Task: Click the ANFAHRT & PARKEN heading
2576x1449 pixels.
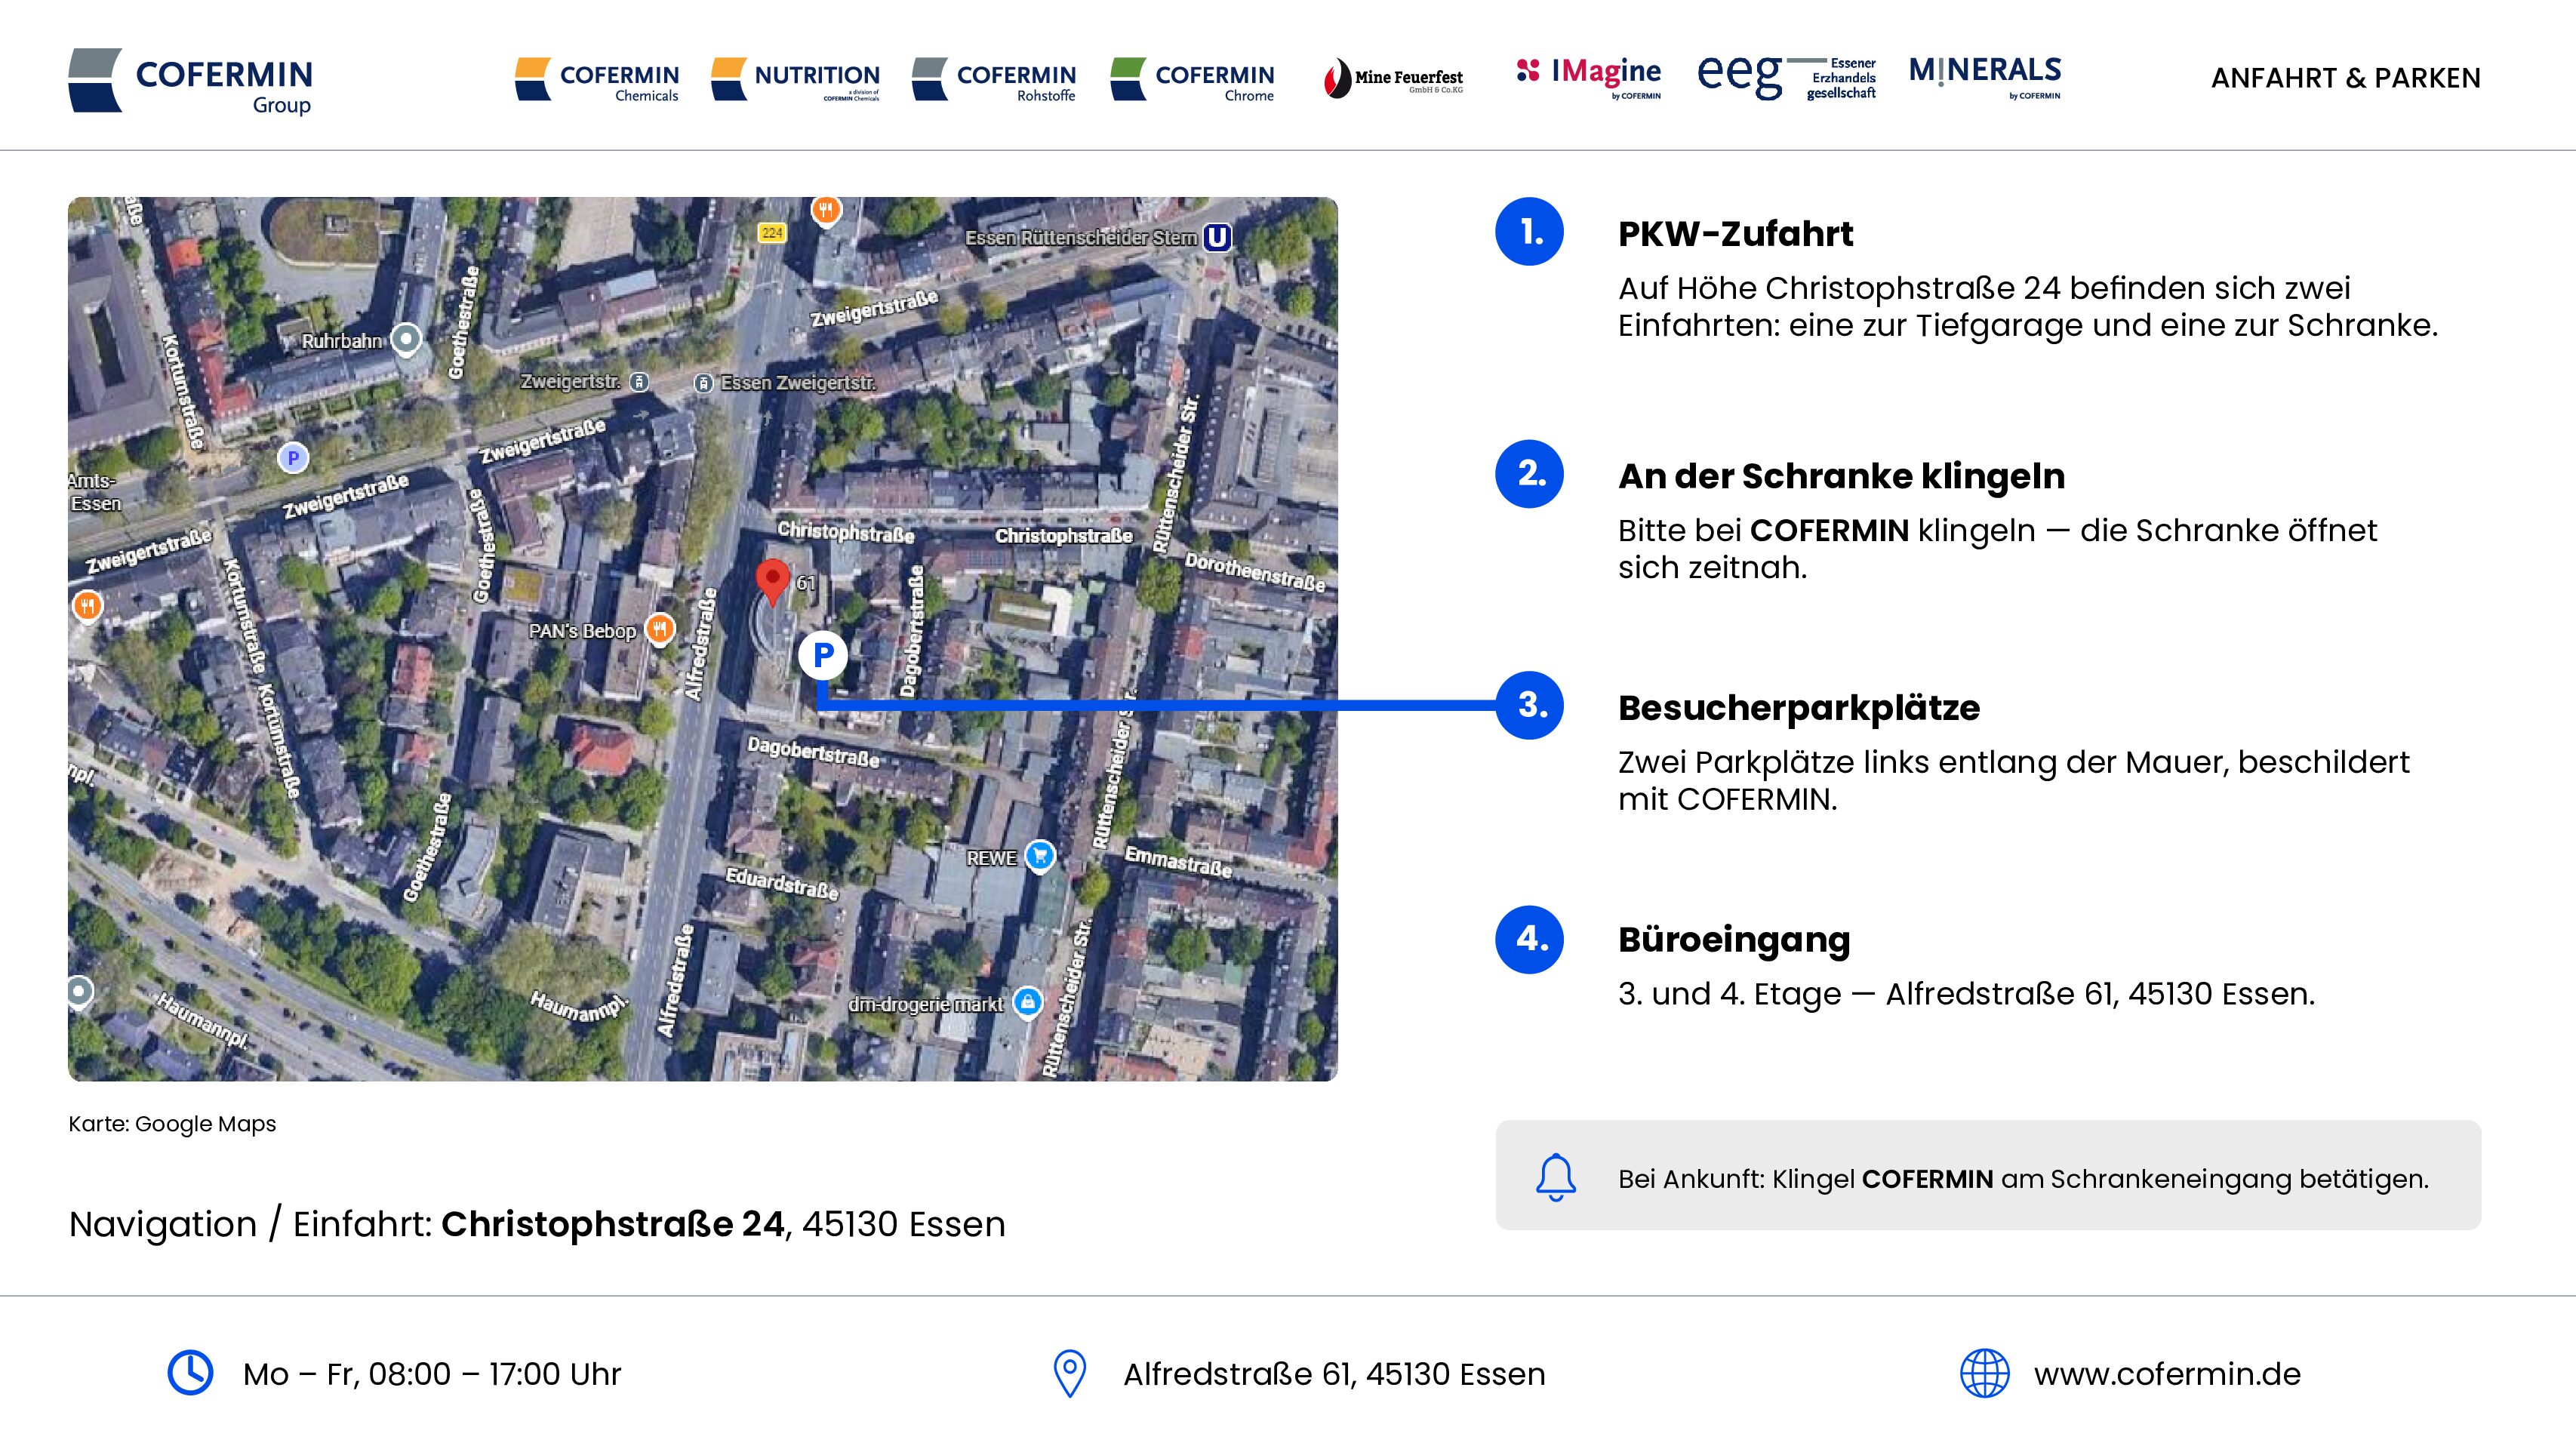Action: coord(2345,78)
